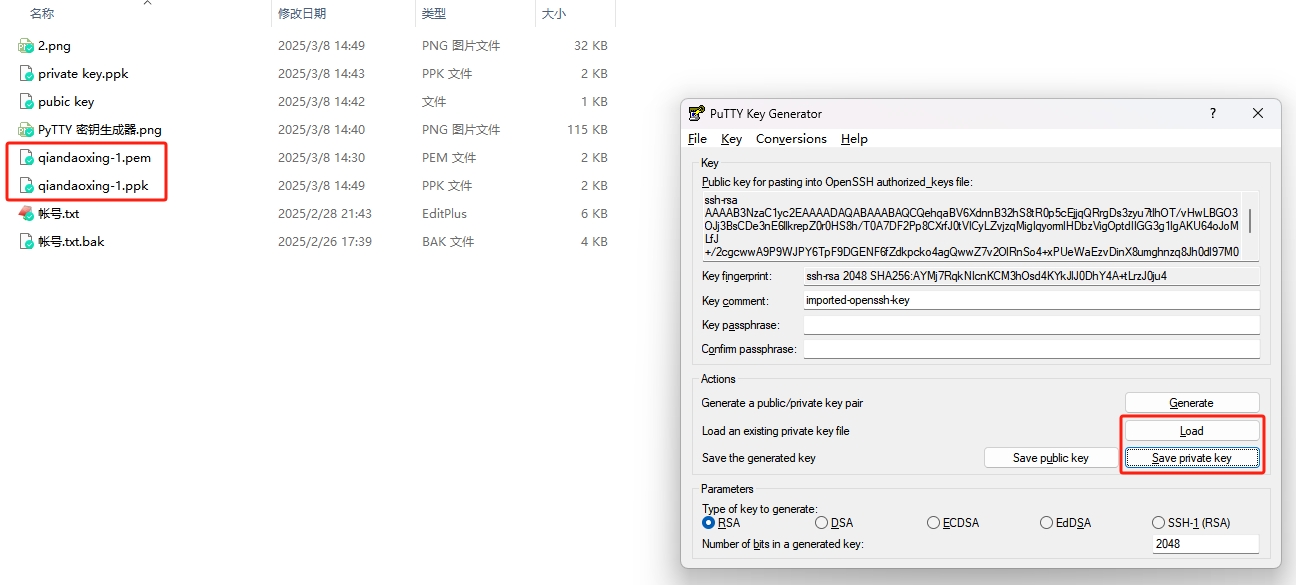
Task: Click the pubic key file icon
Action: [26, 102]
